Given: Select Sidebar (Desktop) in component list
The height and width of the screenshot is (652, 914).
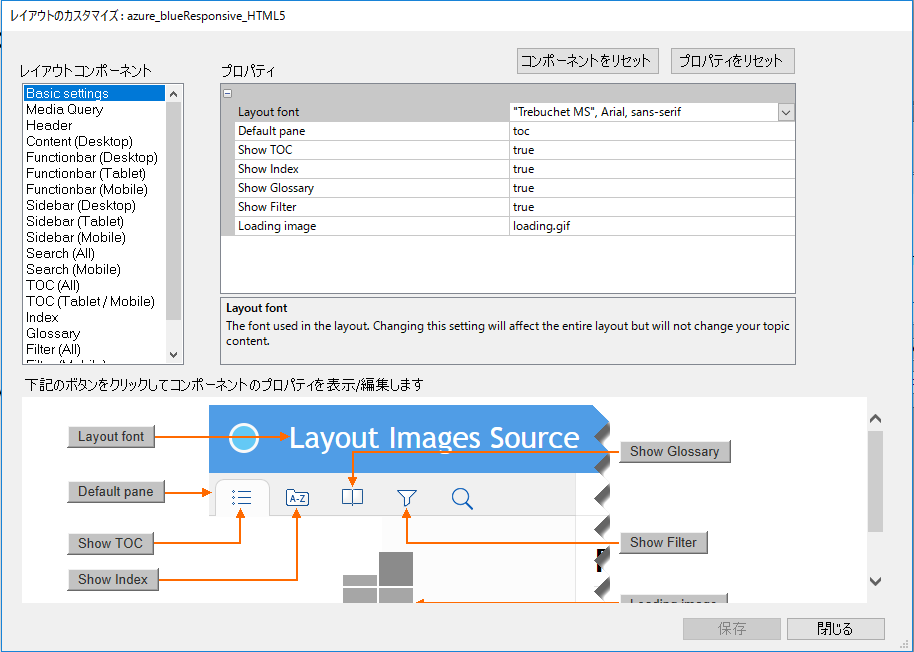Looking at the screenshot, I should tap(81, 206).
